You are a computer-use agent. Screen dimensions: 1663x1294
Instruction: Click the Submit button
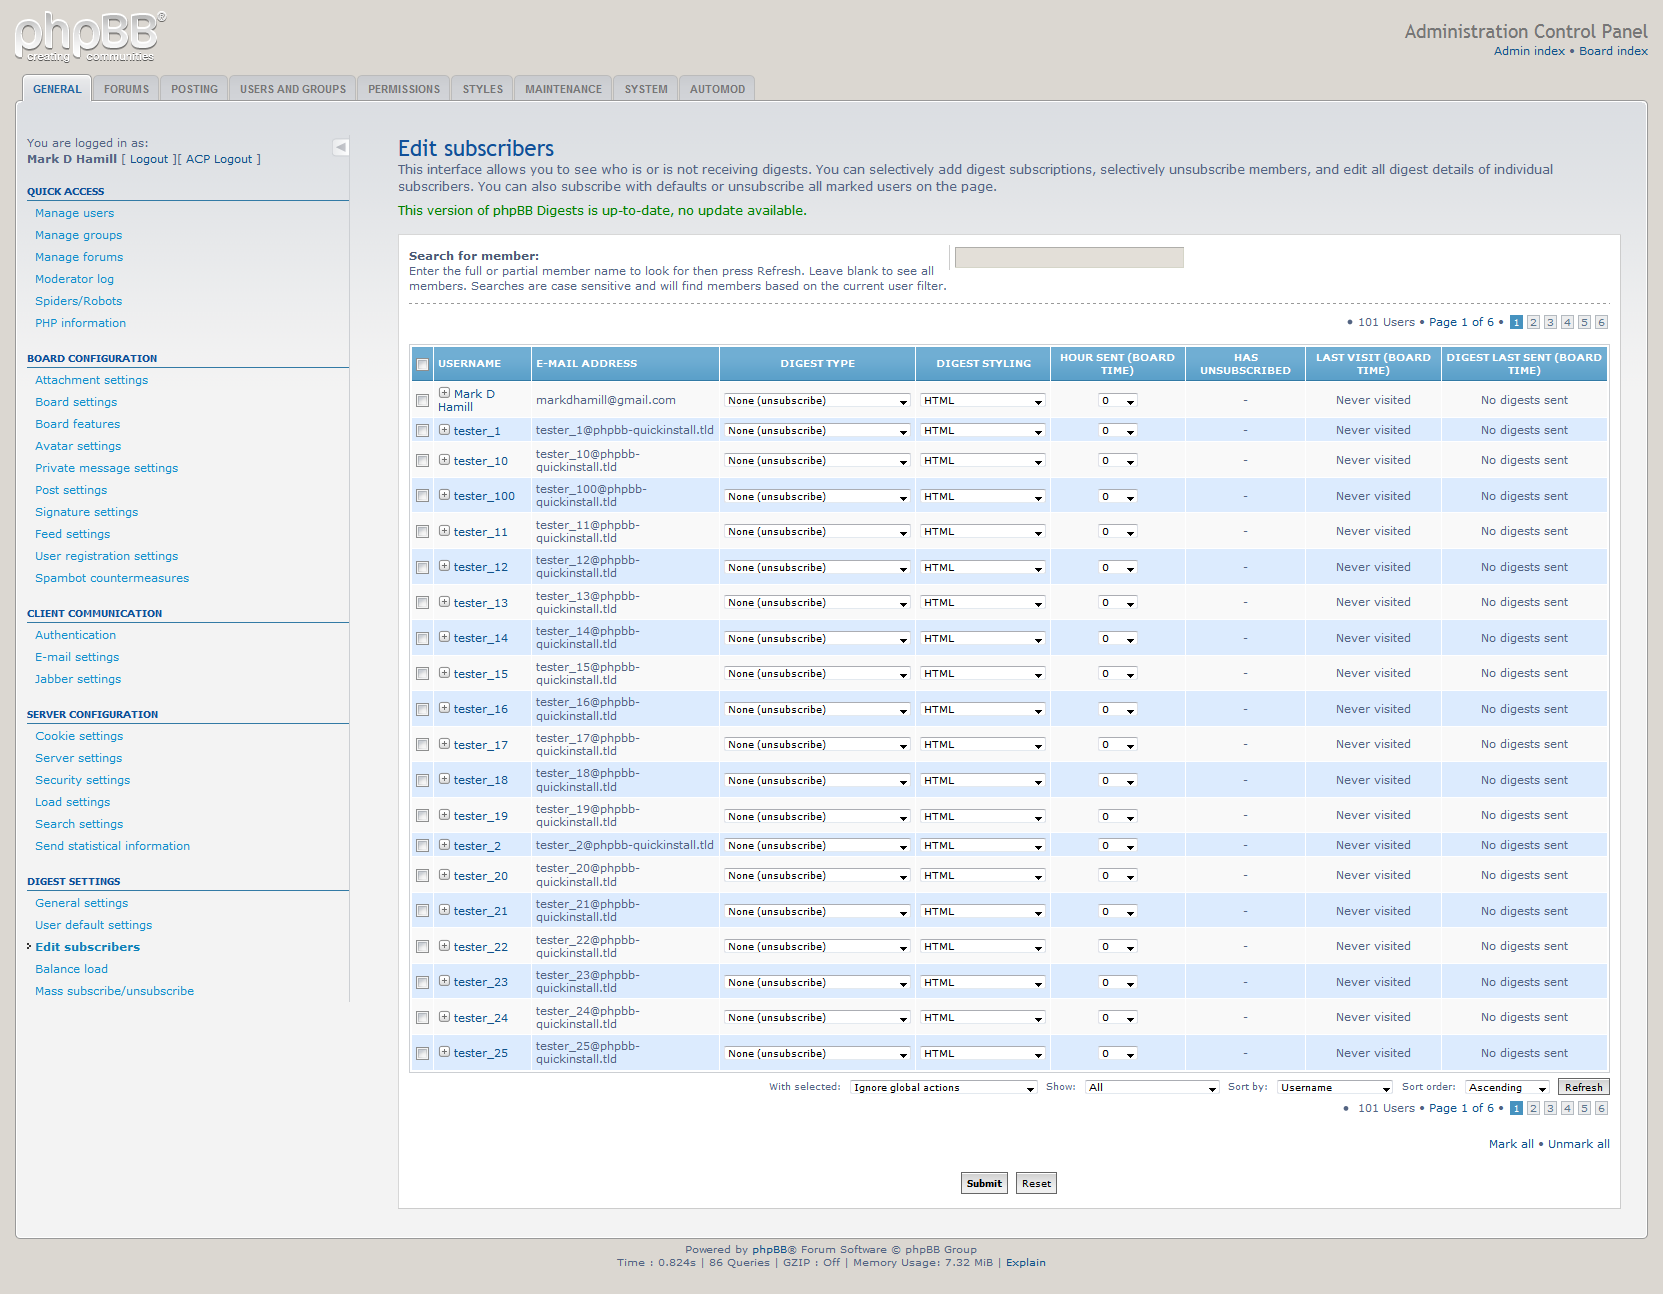click(984, 1183)
